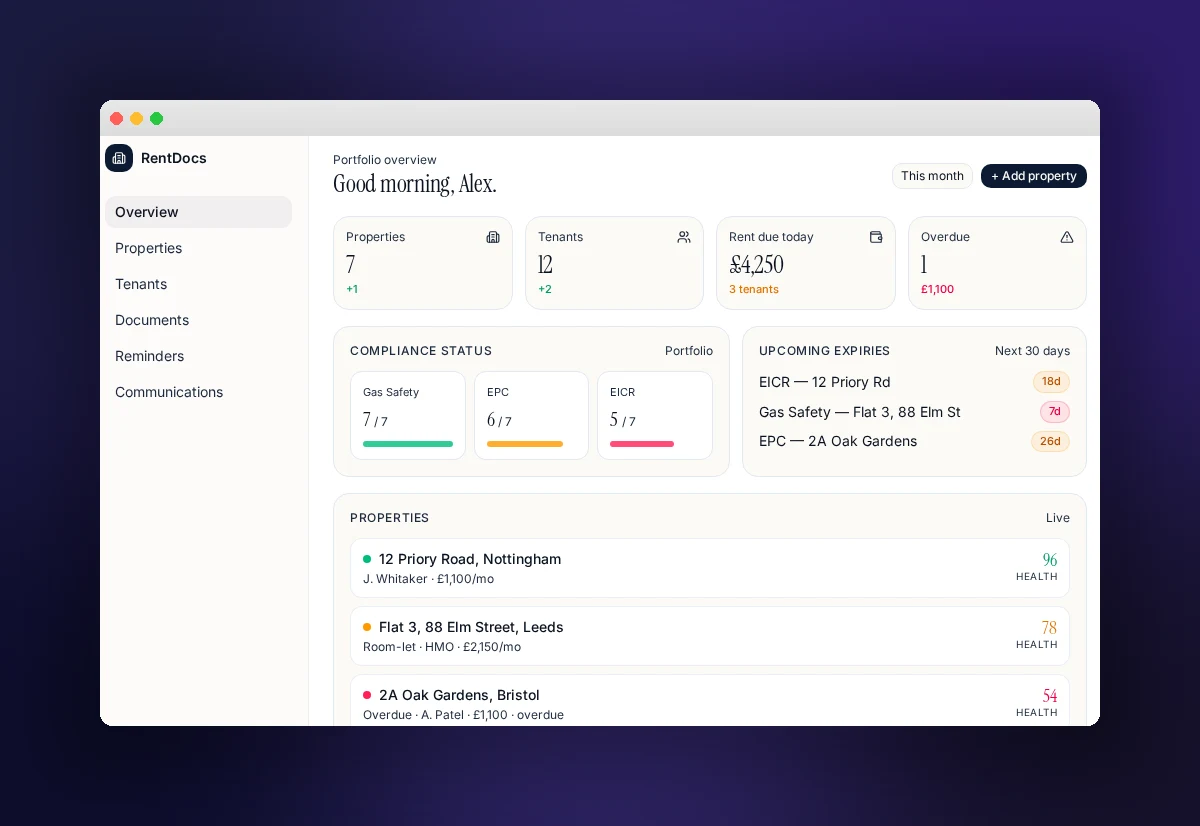Click green status dot for 12 Priory Road
Viewport: 1200px width, 826px height.
pos(367,559)
